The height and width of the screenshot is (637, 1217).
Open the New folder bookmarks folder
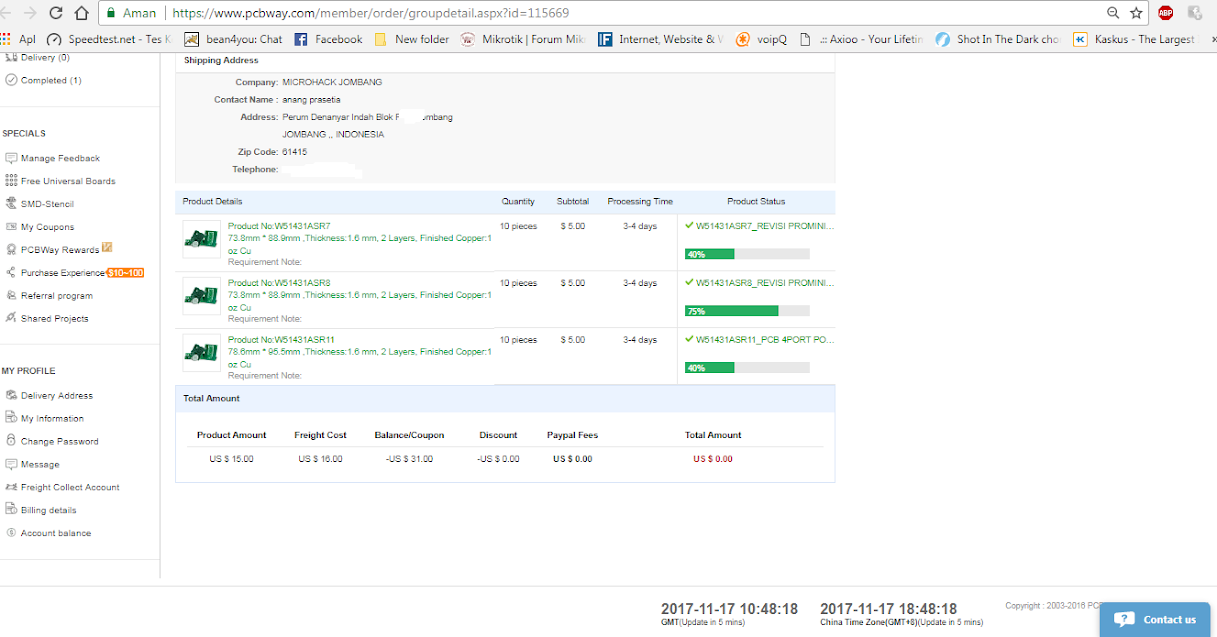tap(412, 39)
